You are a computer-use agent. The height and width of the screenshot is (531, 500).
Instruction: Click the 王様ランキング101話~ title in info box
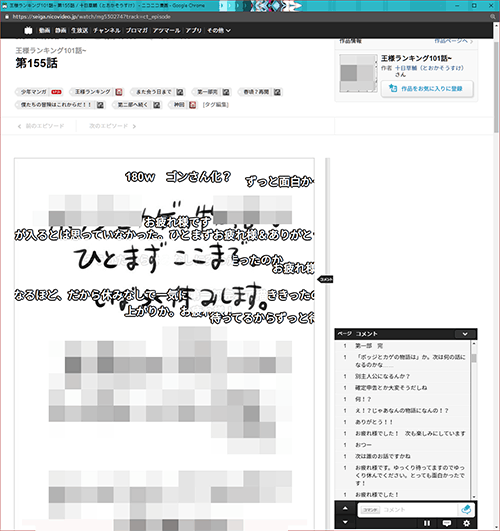coord(416,58)
